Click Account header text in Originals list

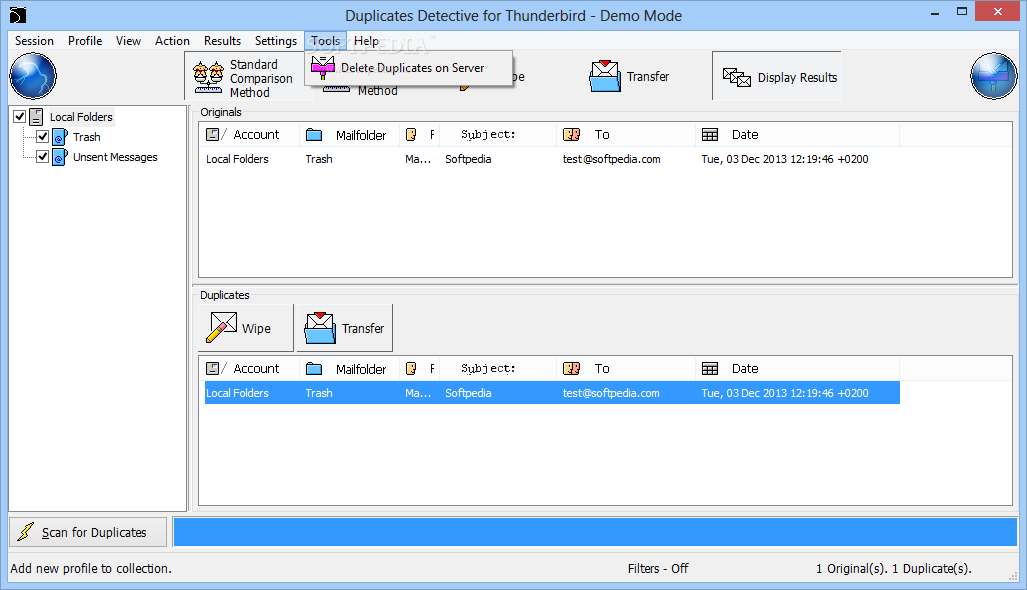[256, 134]
